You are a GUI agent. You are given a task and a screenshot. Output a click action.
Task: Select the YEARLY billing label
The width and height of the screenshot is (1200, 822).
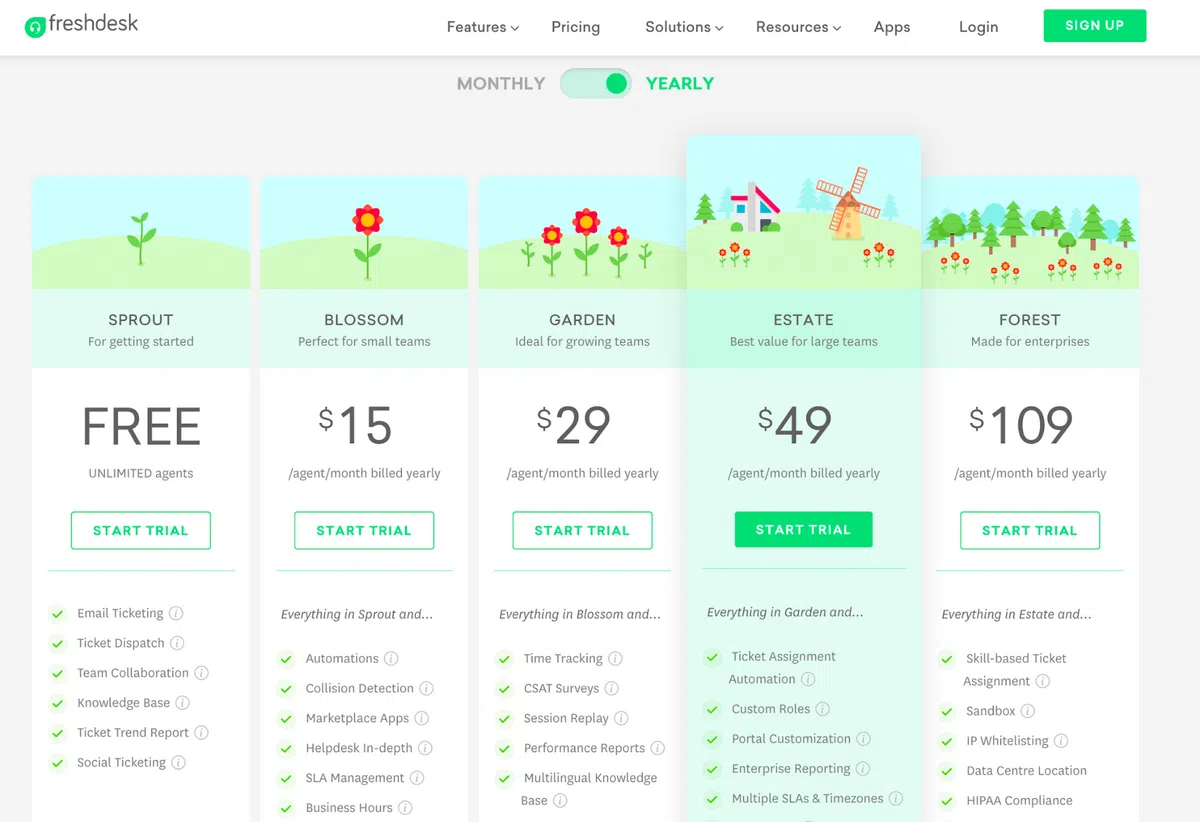(680, 84)
